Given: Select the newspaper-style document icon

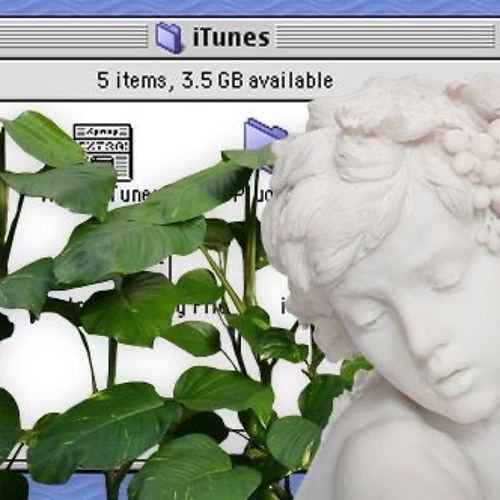Looking at the screenshot, I should [x=103, y=152].
